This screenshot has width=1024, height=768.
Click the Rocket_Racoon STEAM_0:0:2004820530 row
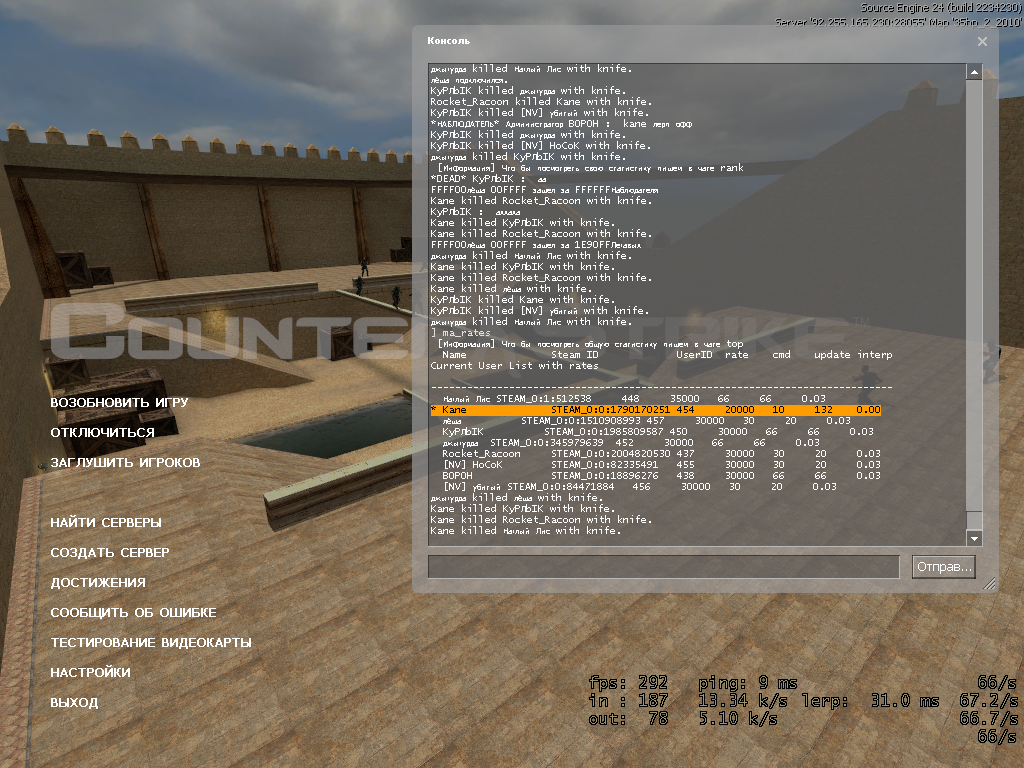click(x=661, y=454)
